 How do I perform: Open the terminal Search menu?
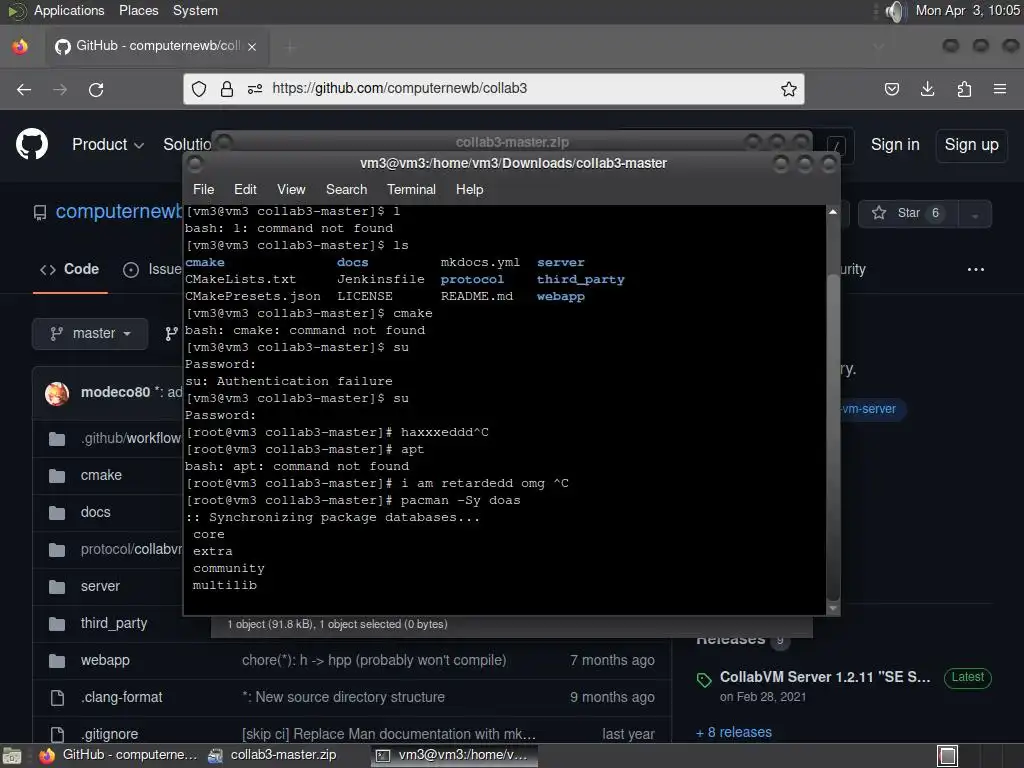click(346, 189)
